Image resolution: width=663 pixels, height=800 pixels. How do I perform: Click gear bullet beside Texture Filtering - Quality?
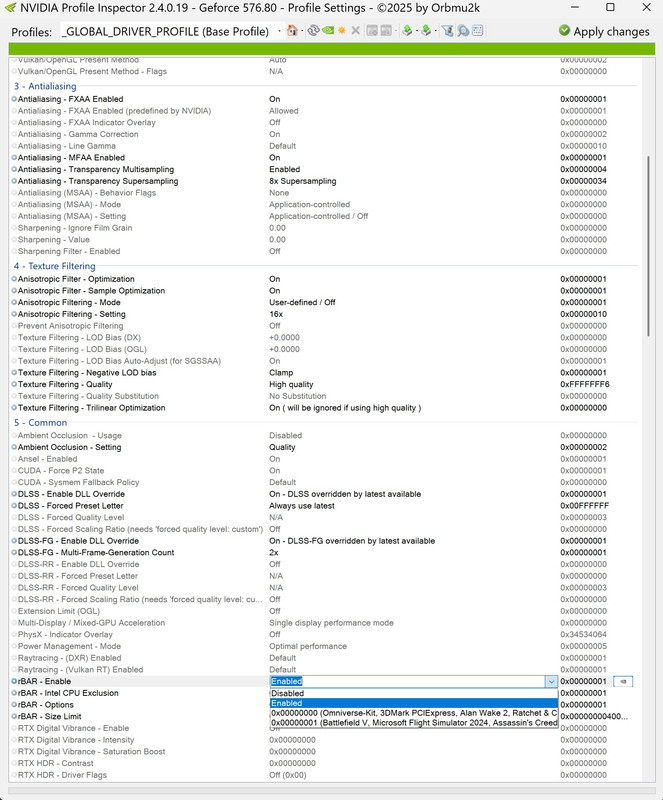14,385
